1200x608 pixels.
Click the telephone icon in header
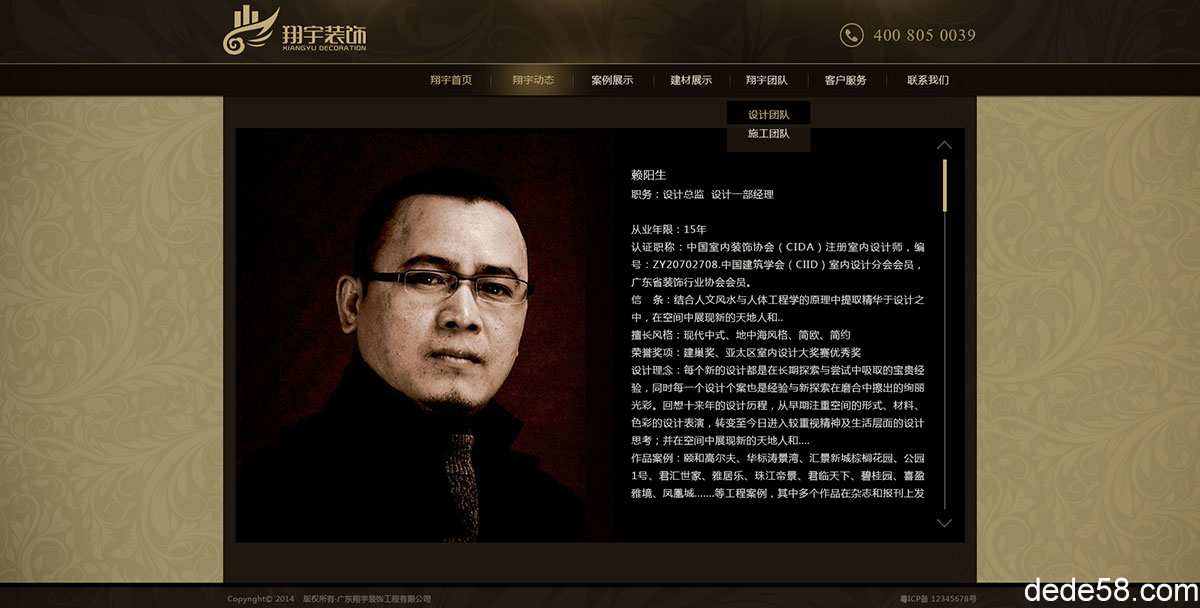tap(851, 35)
